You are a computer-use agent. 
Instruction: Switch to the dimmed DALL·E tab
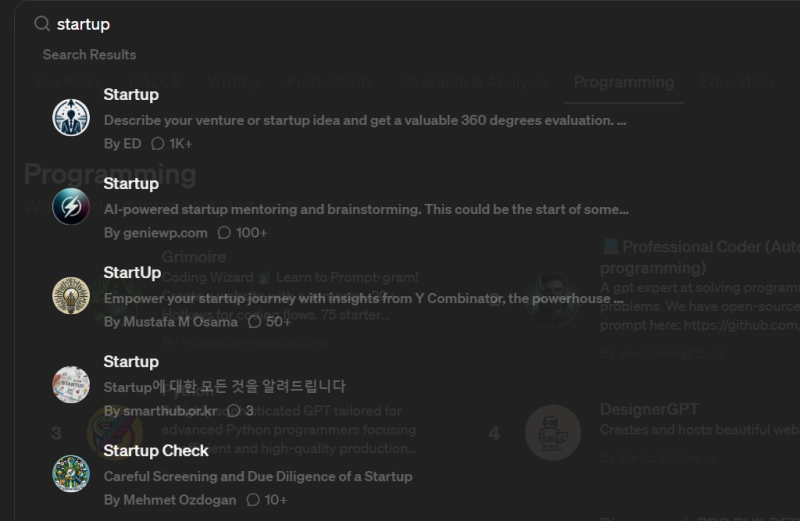coord(155,82)
